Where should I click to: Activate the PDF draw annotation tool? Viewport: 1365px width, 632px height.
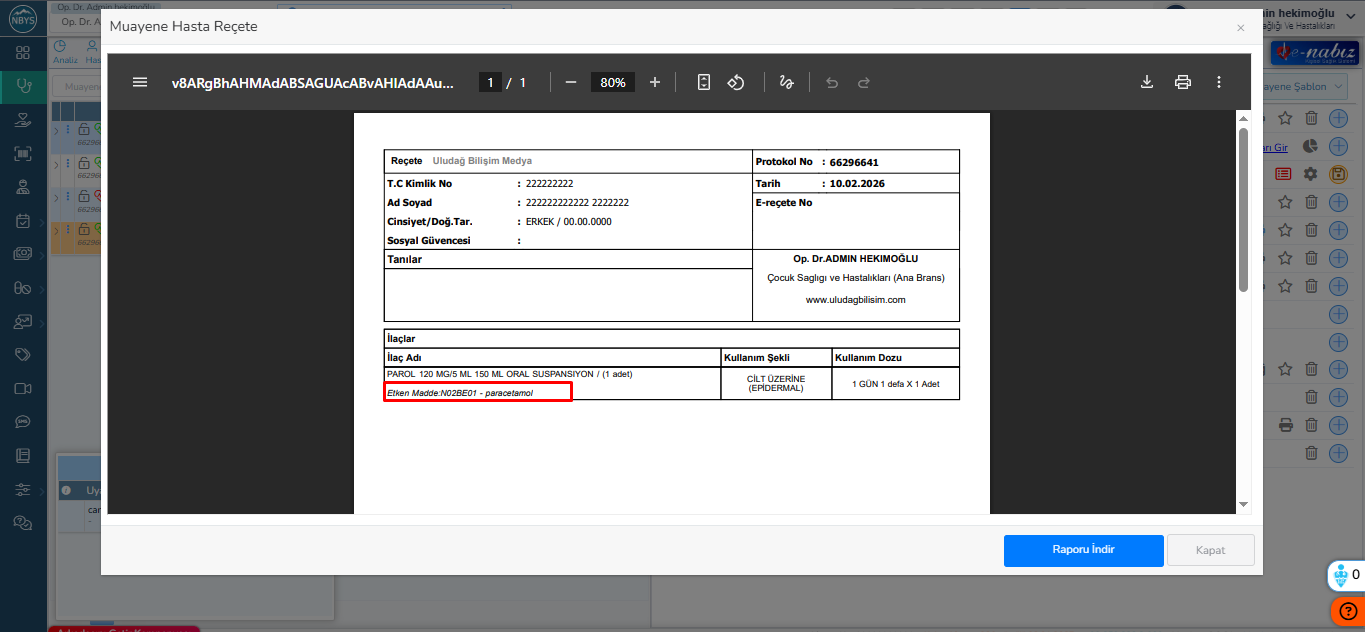point(787,82)
